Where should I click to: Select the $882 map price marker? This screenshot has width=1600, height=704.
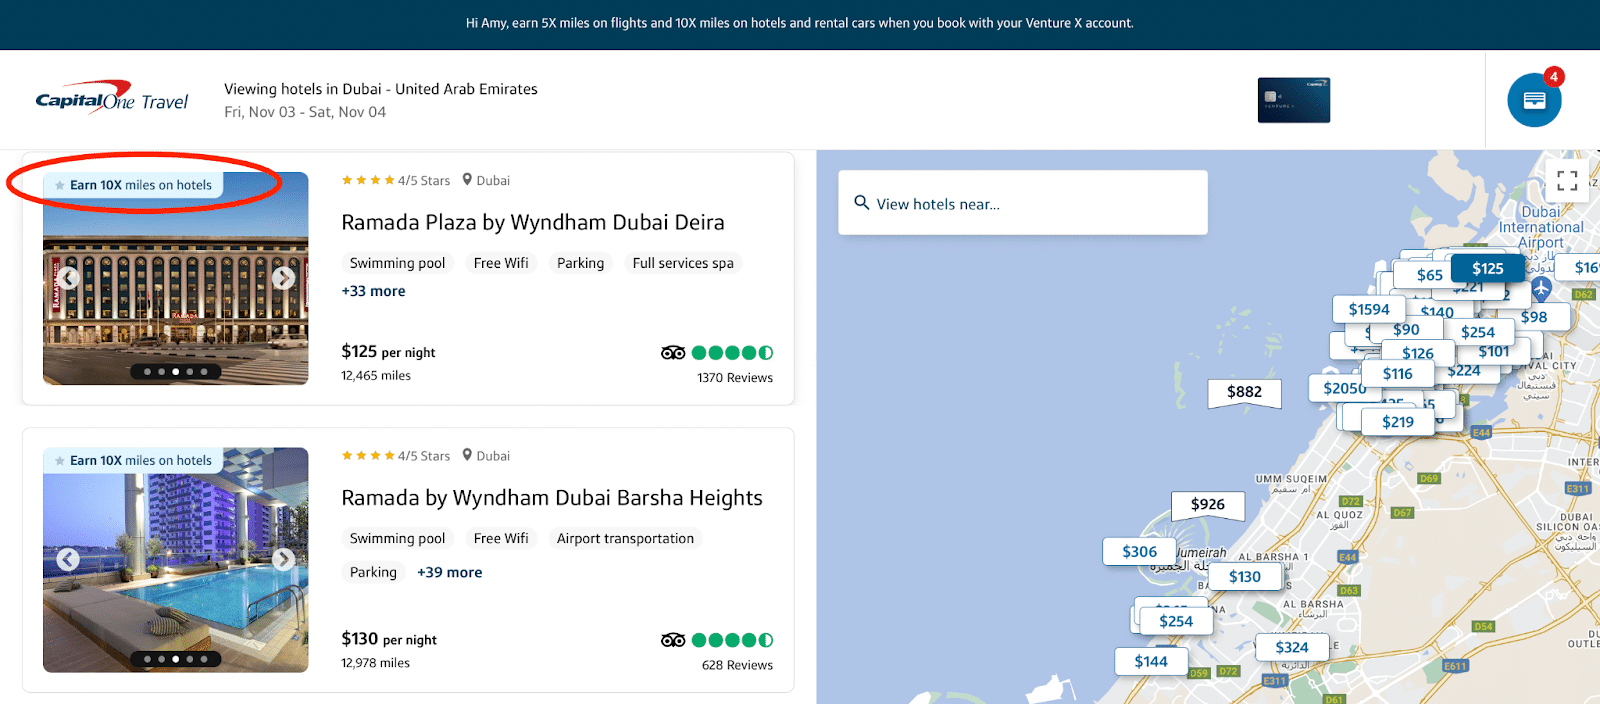click(x=1244, y=392)
